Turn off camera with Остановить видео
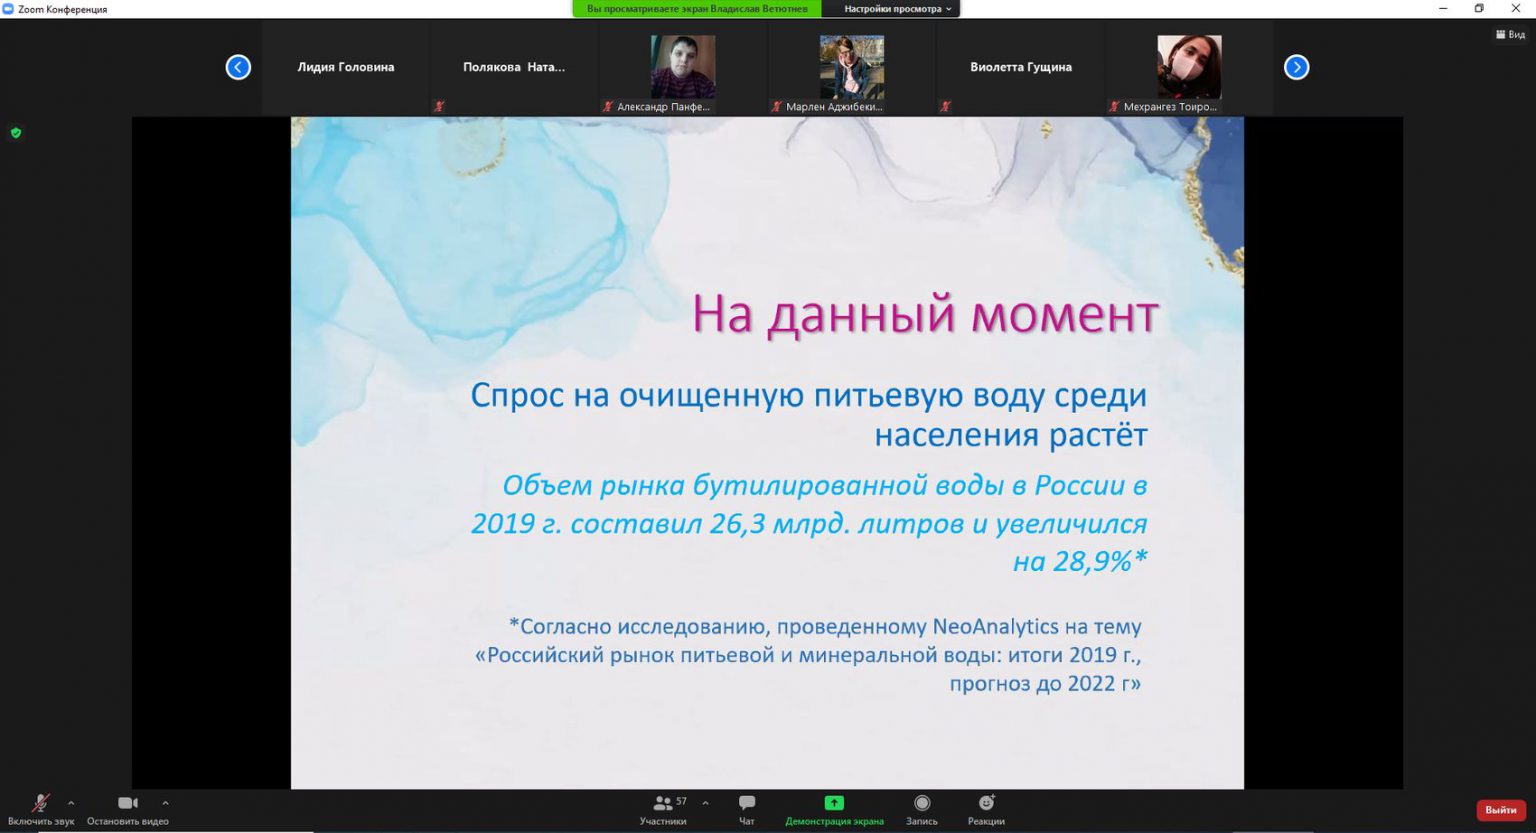The width and height of the screenshot is (1536, 833). (127, 809)
